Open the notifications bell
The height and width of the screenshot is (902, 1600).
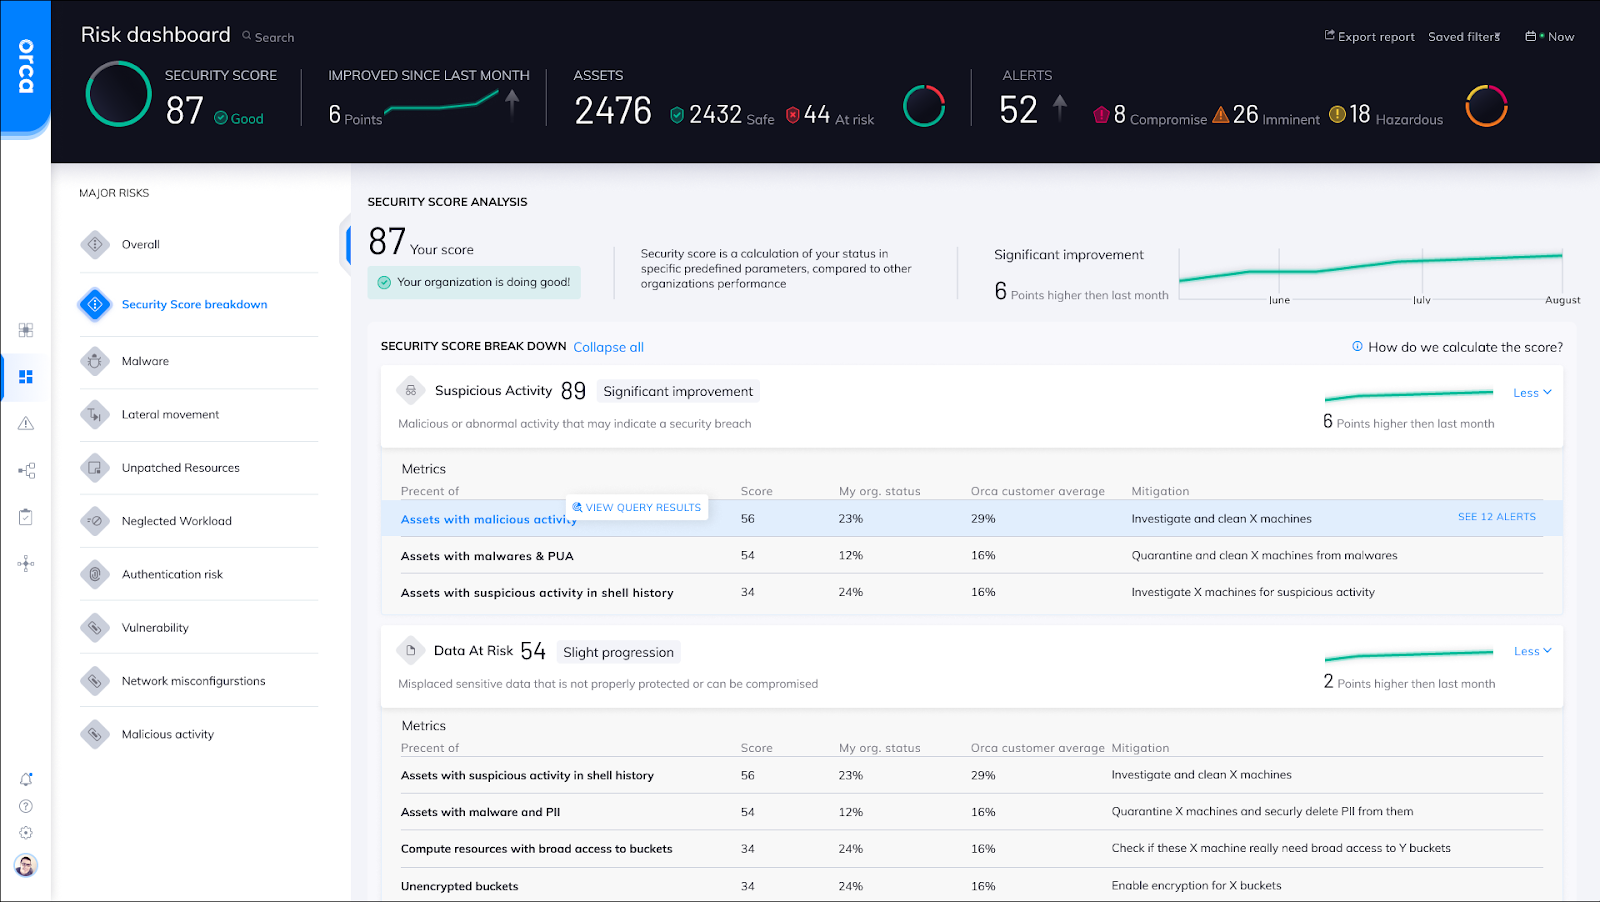click(25, 778)
